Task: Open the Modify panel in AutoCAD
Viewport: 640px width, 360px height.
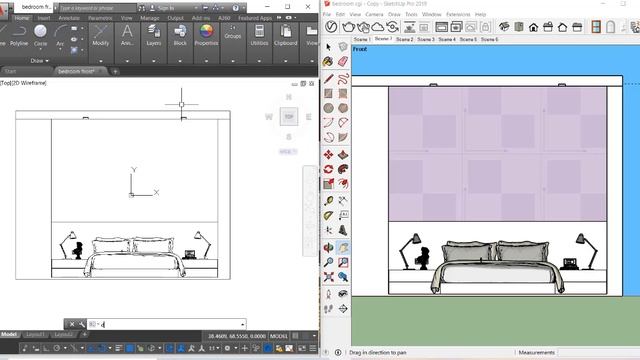Action: coord(100,36)
